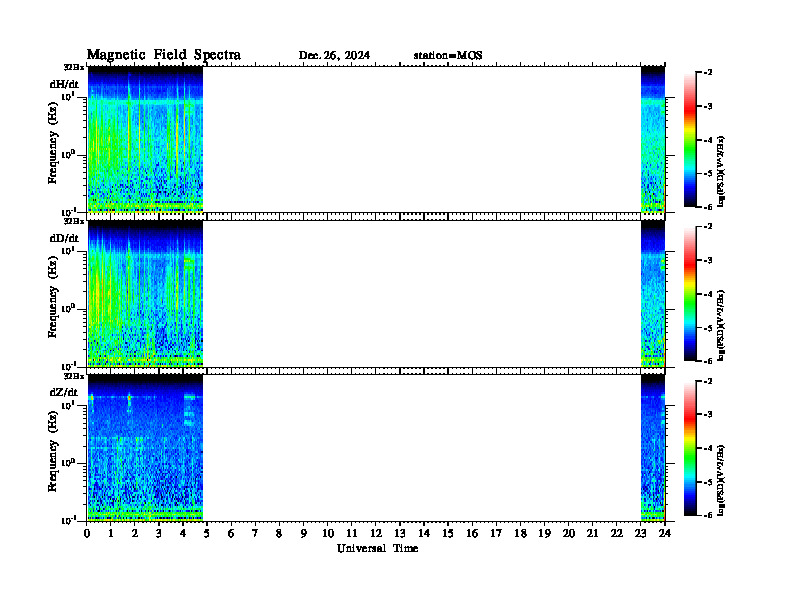Screen dimensions: 792x612
Task: Click hour tick label 15 on time axis
Action: tap(448, 533)
